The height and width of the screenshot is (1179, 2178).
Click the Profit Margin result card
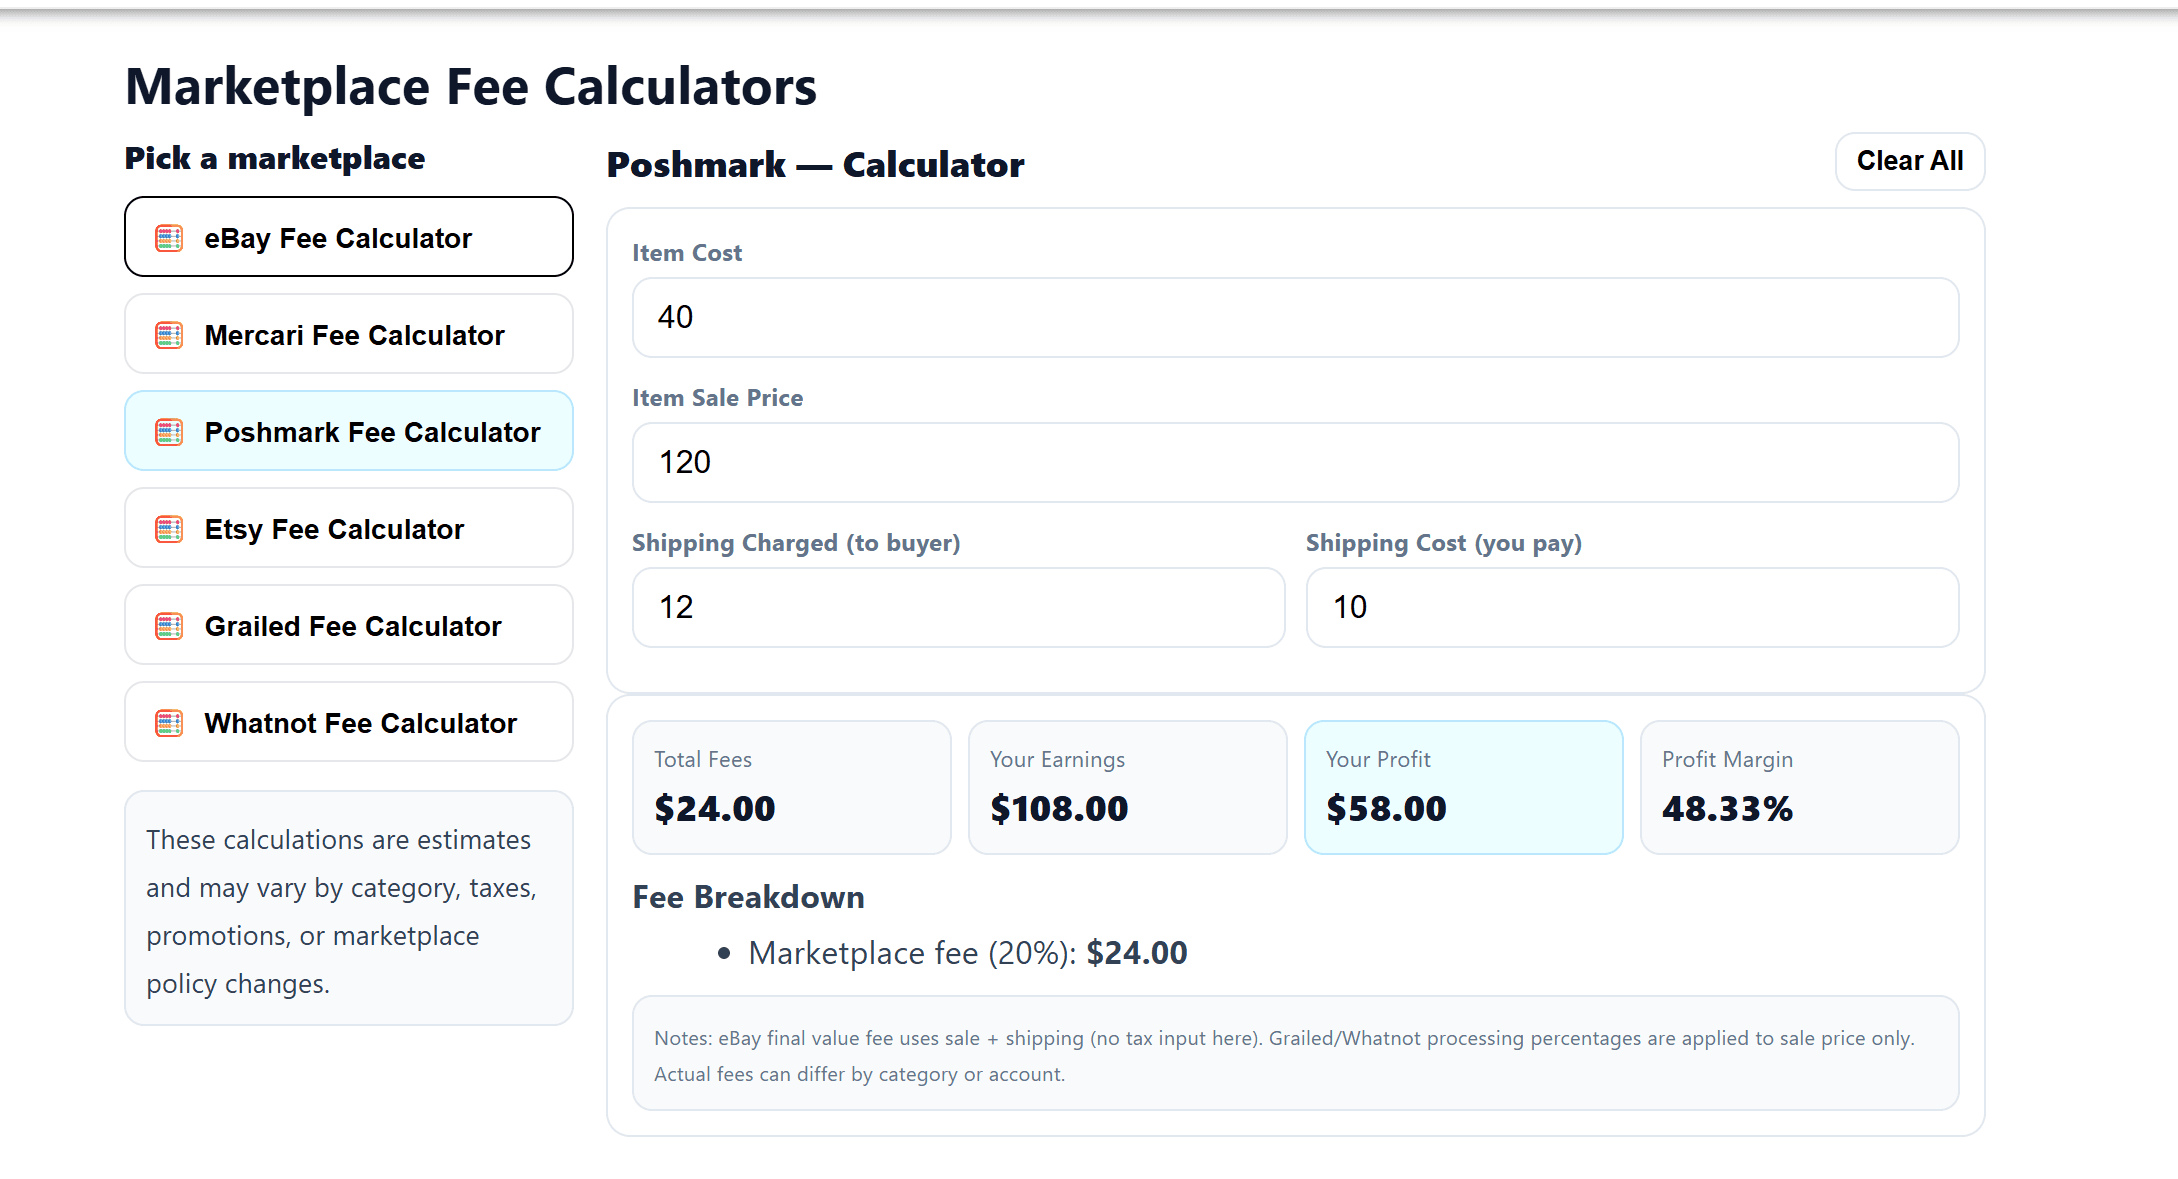tap(1799, 787)
